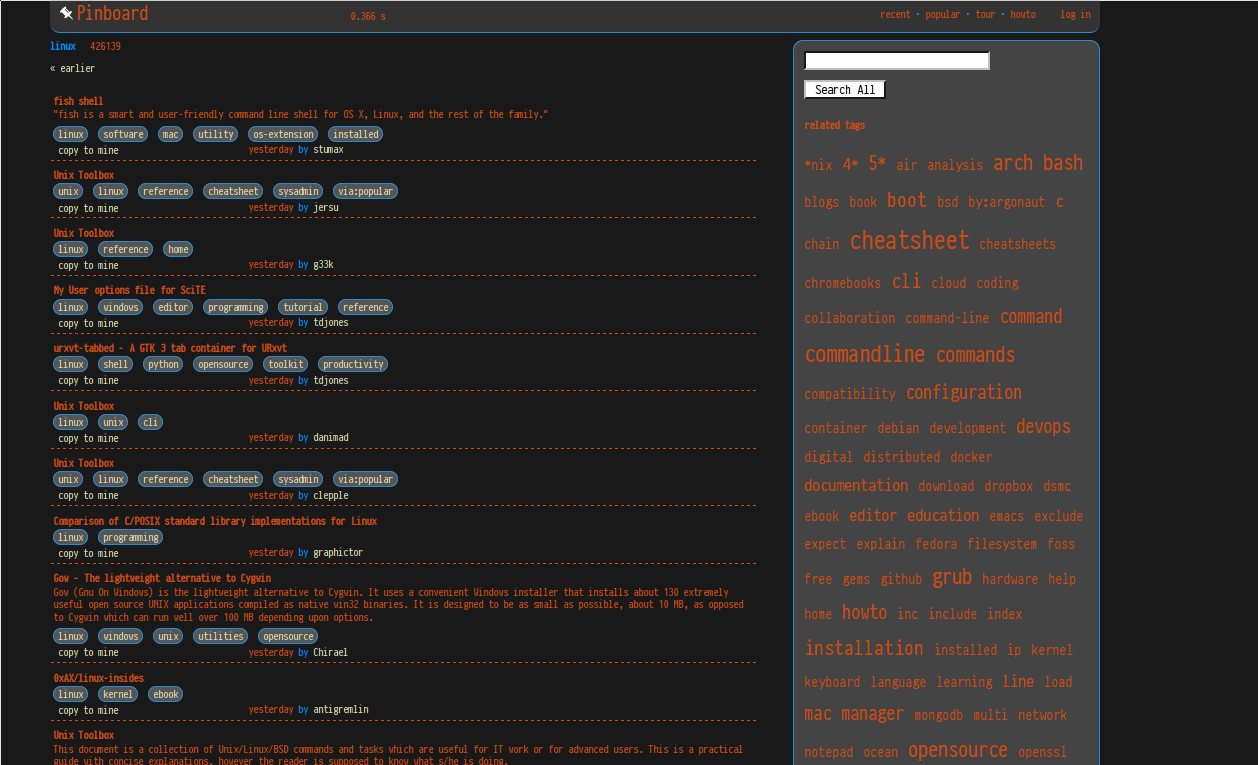Click the grub related tag
The height and width of the screenshot is (765, 1258).
tap(951, 577)
